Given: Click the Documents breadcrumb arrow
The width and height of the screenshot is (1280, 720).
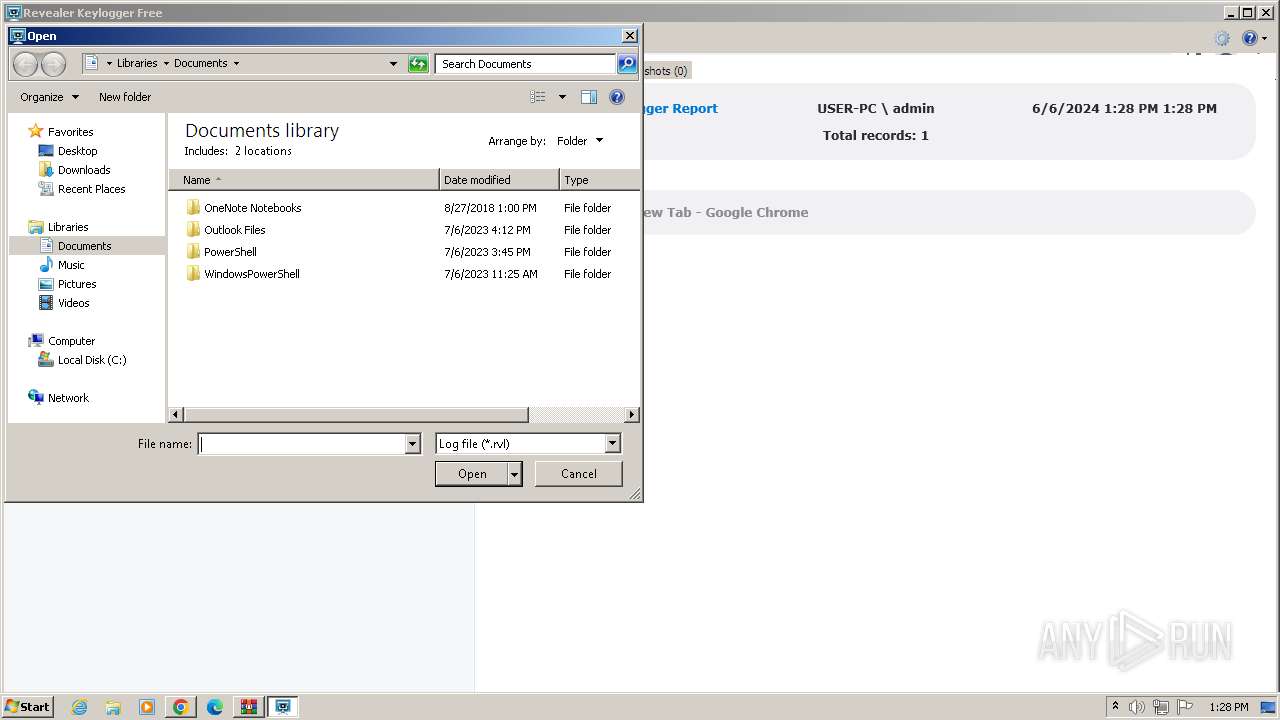Looking at the screenshot, I should pos(236,63).
